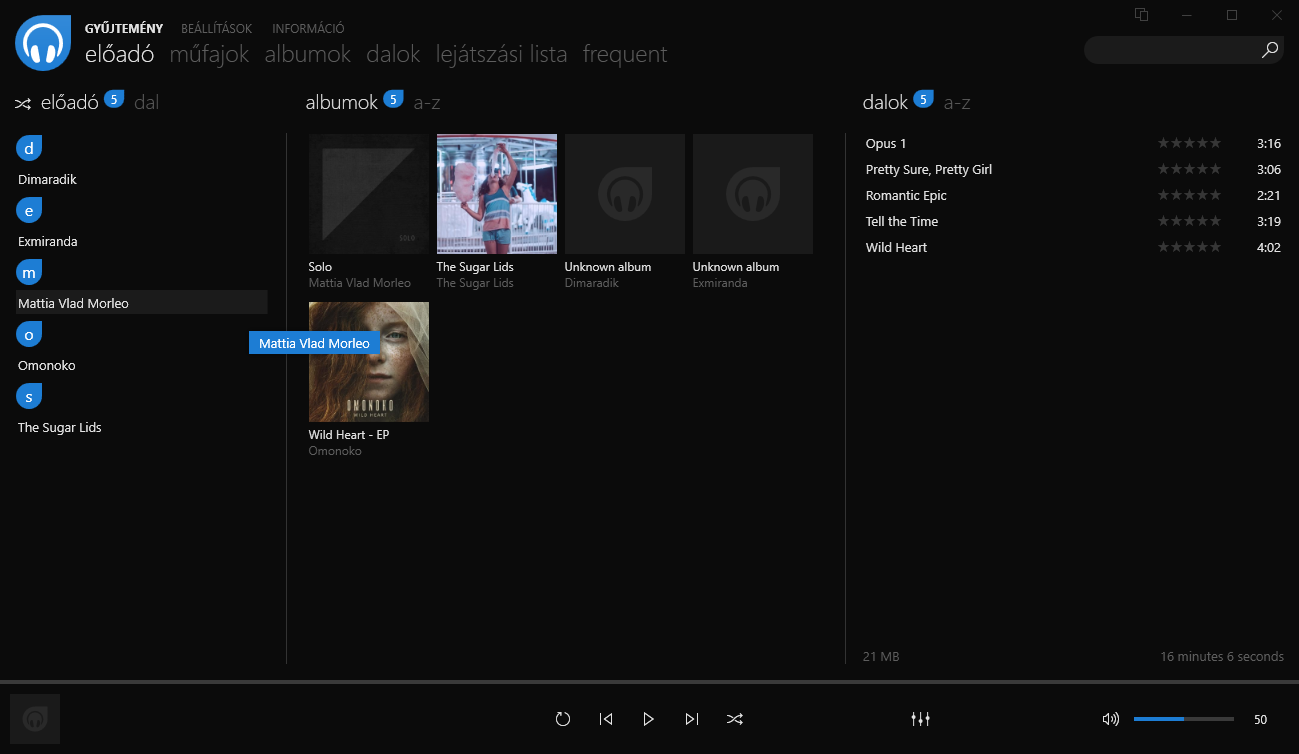Select the song Romantic Epic

coord(906,195)
